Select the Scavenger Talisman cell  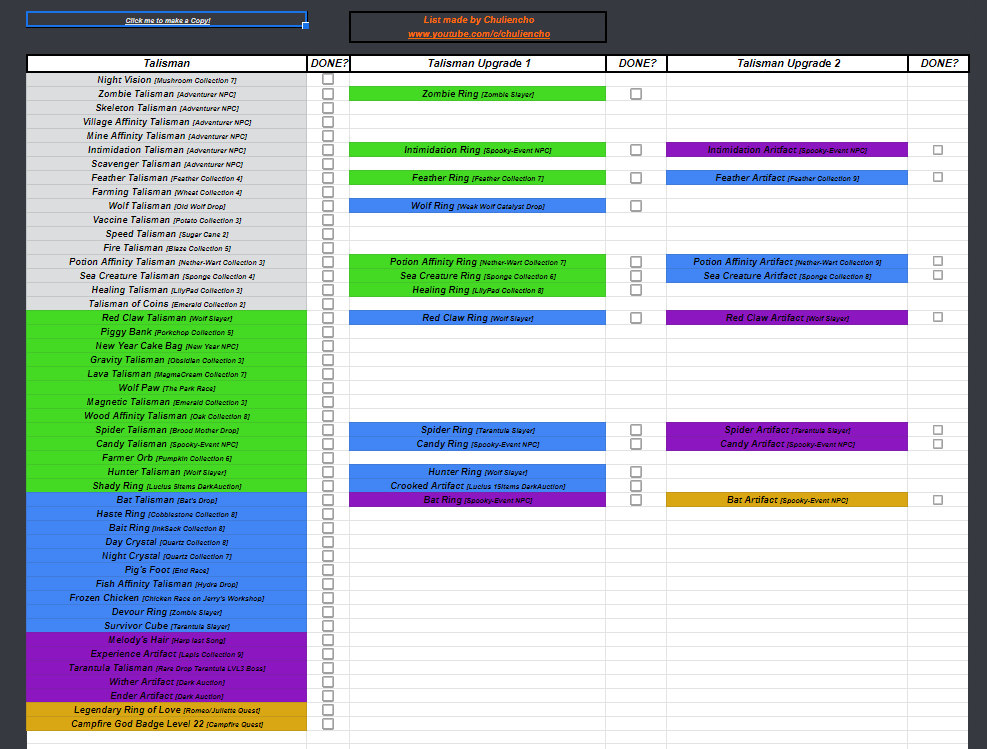point(167,164)
